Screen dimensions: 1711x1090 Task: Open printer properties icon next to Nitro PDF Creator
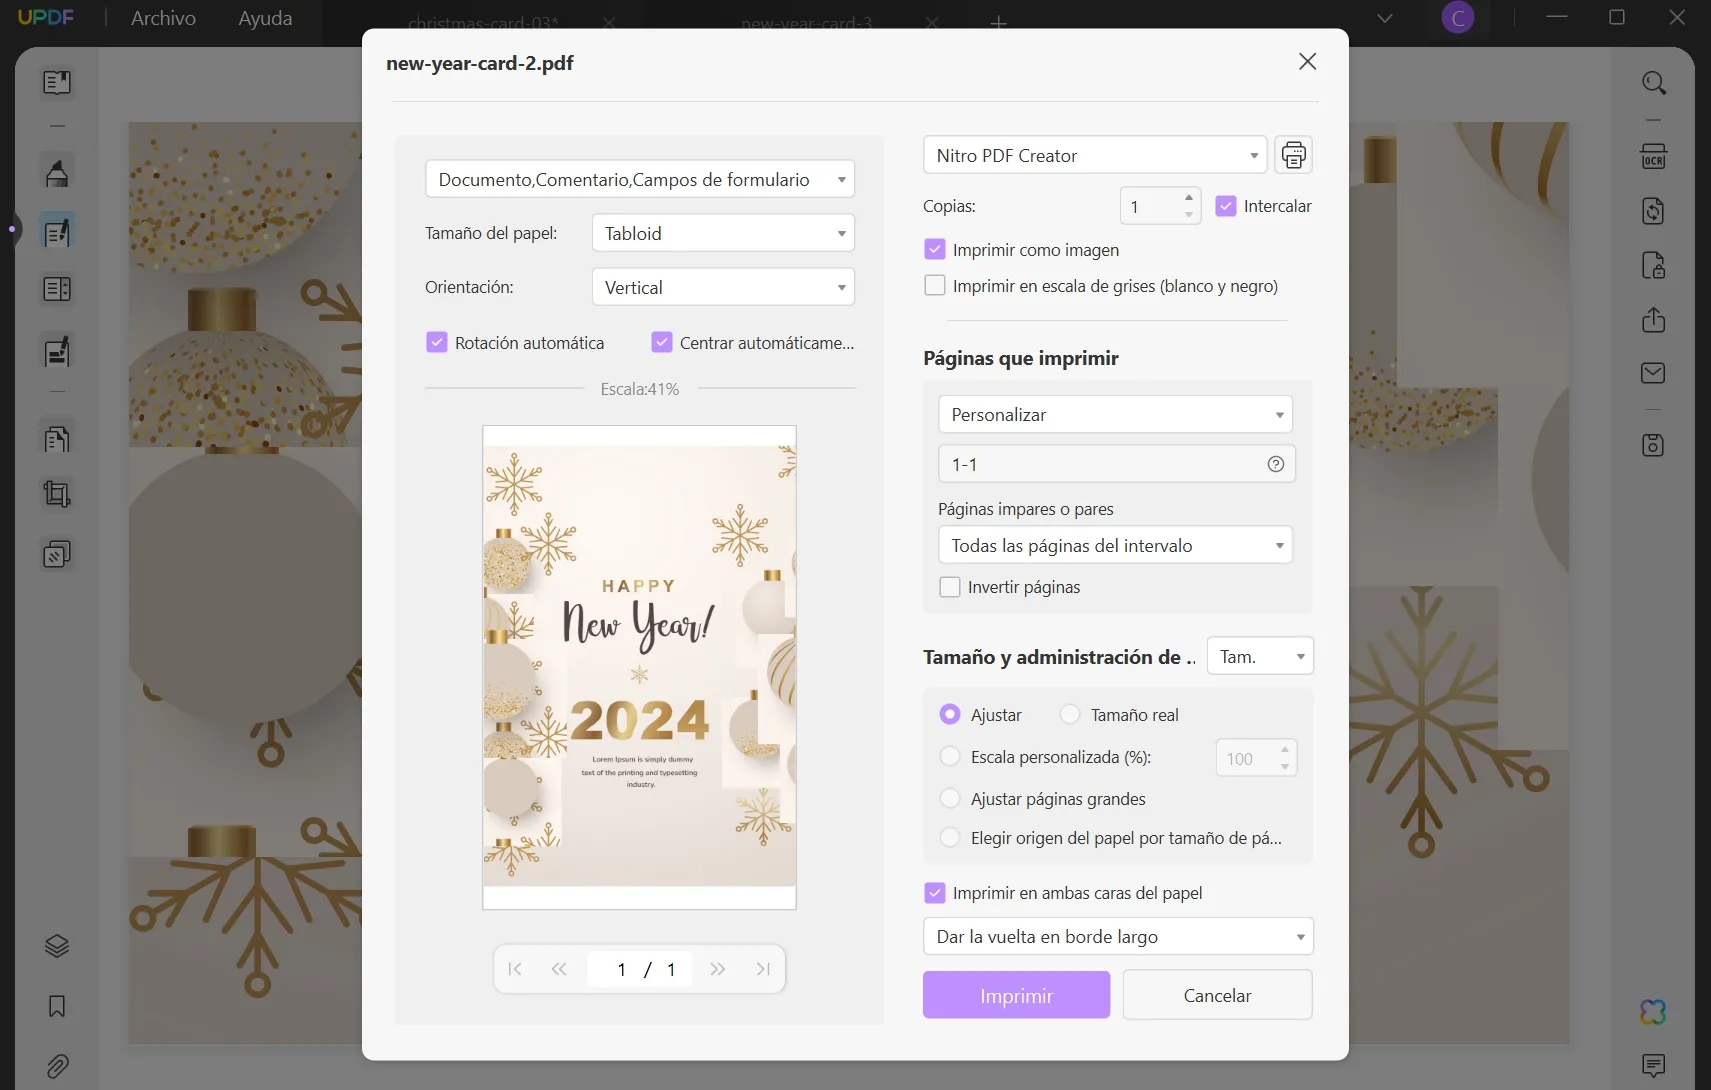pos(1294,155)
